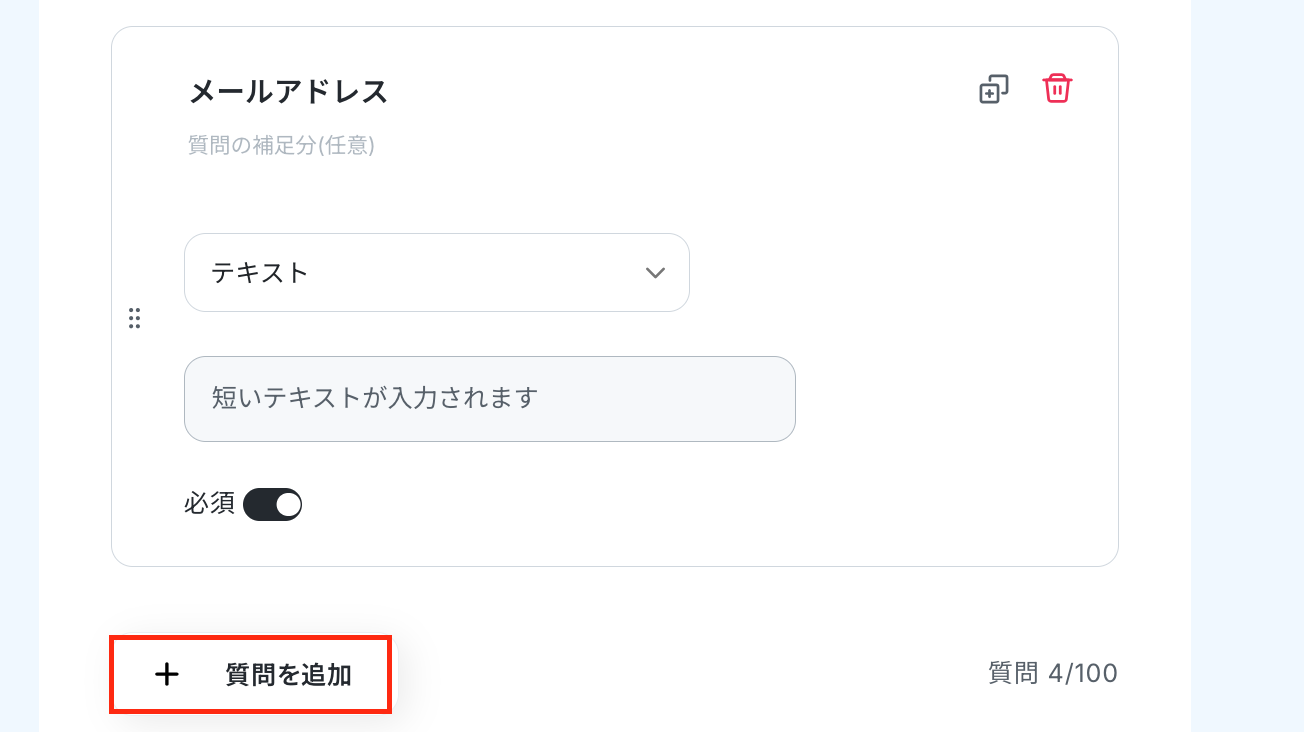Click the plus icon beside 質問を追加

tap(167, 675)
